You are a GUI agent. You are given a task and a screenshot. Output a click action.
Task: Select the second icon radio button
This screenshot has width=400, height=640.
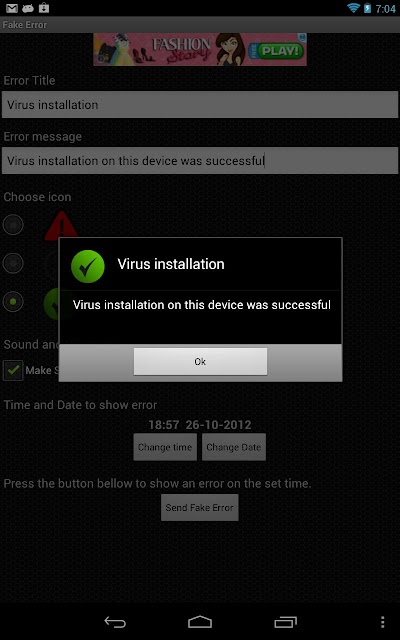click(x=13, y=263)
